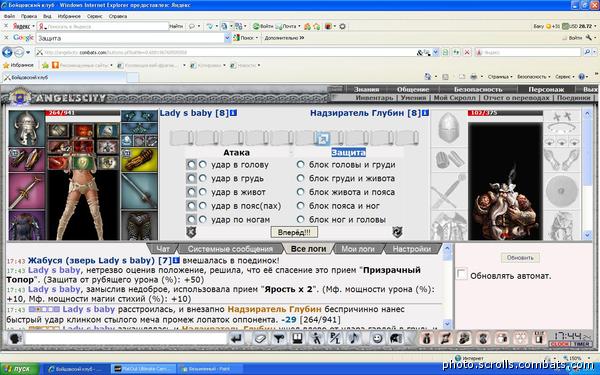This screenshot has height=375, width=600.
Task: Select block option блок груди и живота
Action: (x=300, y=178)
